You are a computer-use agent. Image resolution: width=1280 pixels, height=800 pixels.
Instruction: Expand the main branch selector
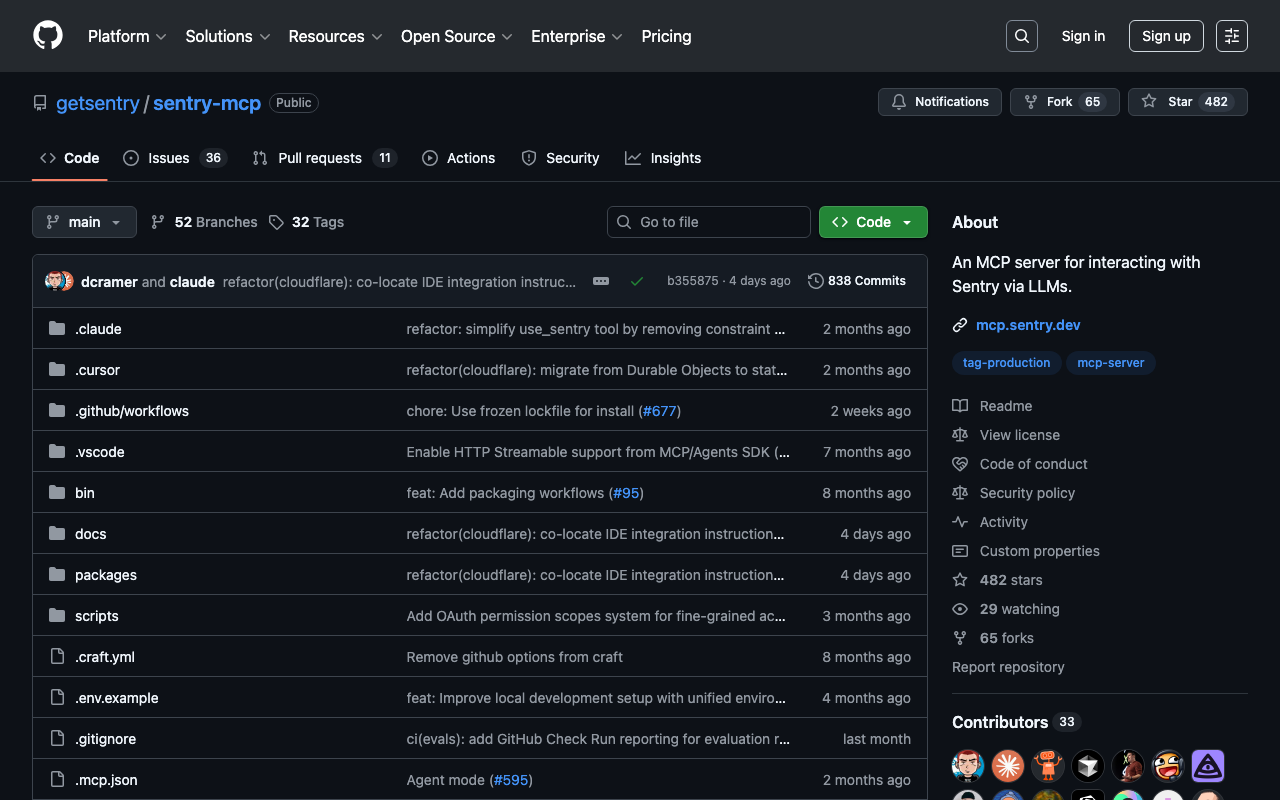click(84, 222)
